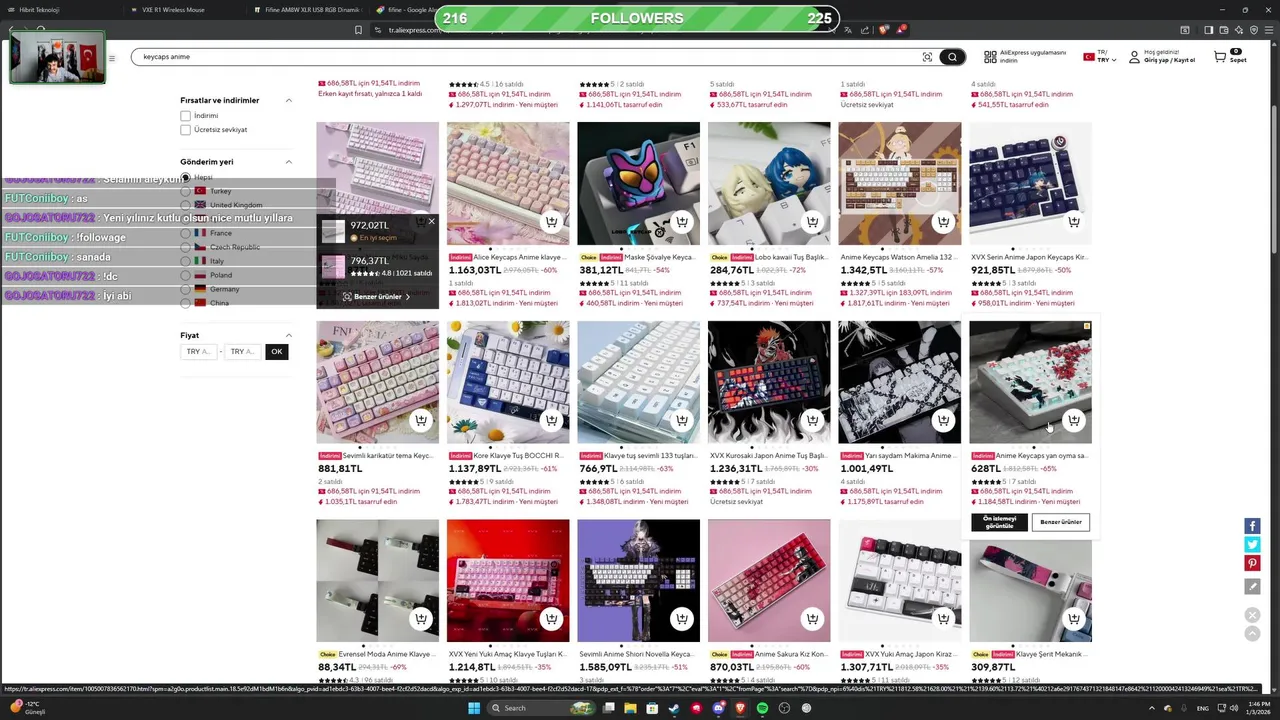Select Poland as the shipping origin
Screen dimensions: 1280x720
tap(185, 275)
